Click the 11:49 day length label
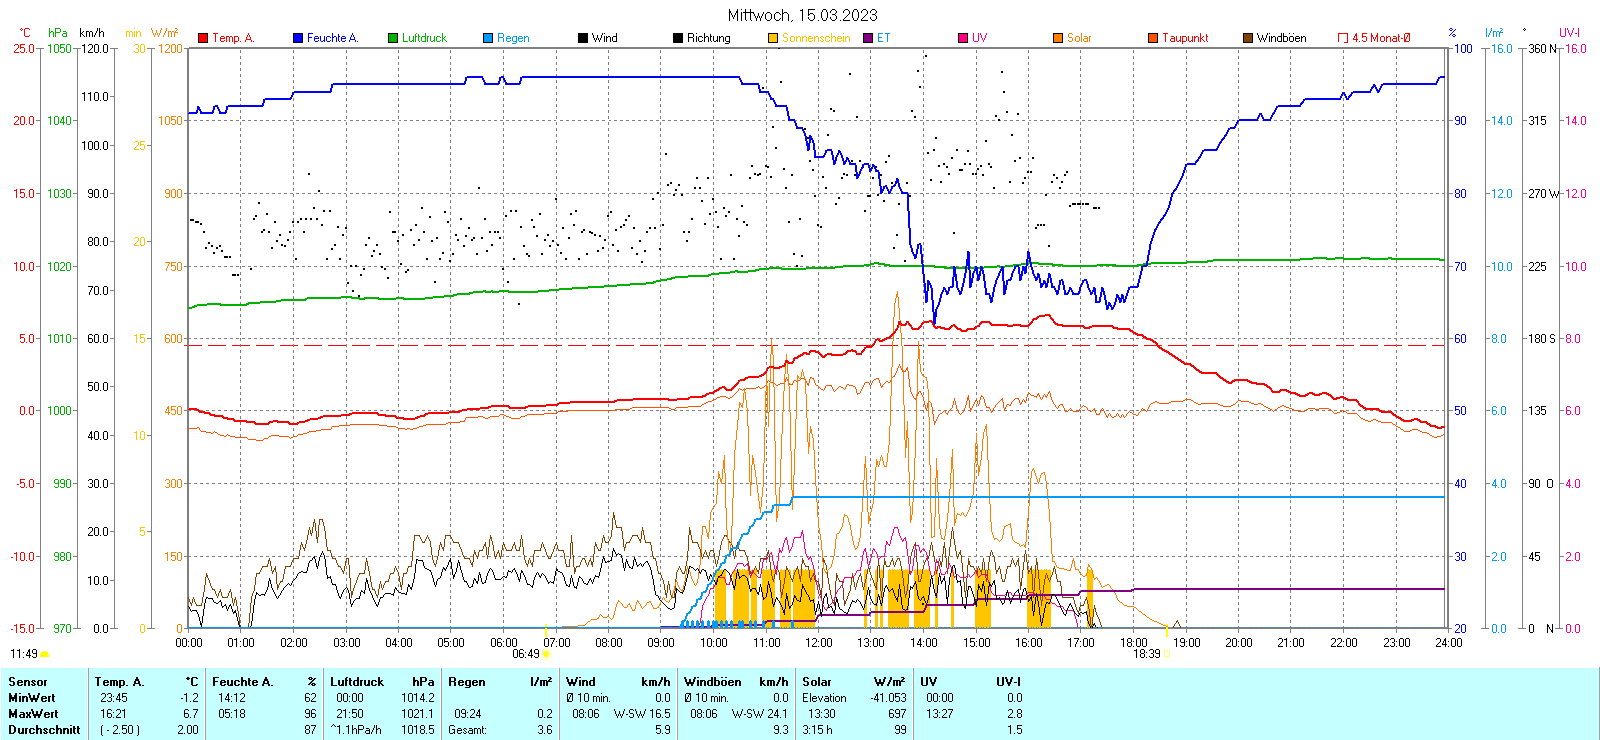This screenshot has width=1600, height=740. (x=24, y=654)
